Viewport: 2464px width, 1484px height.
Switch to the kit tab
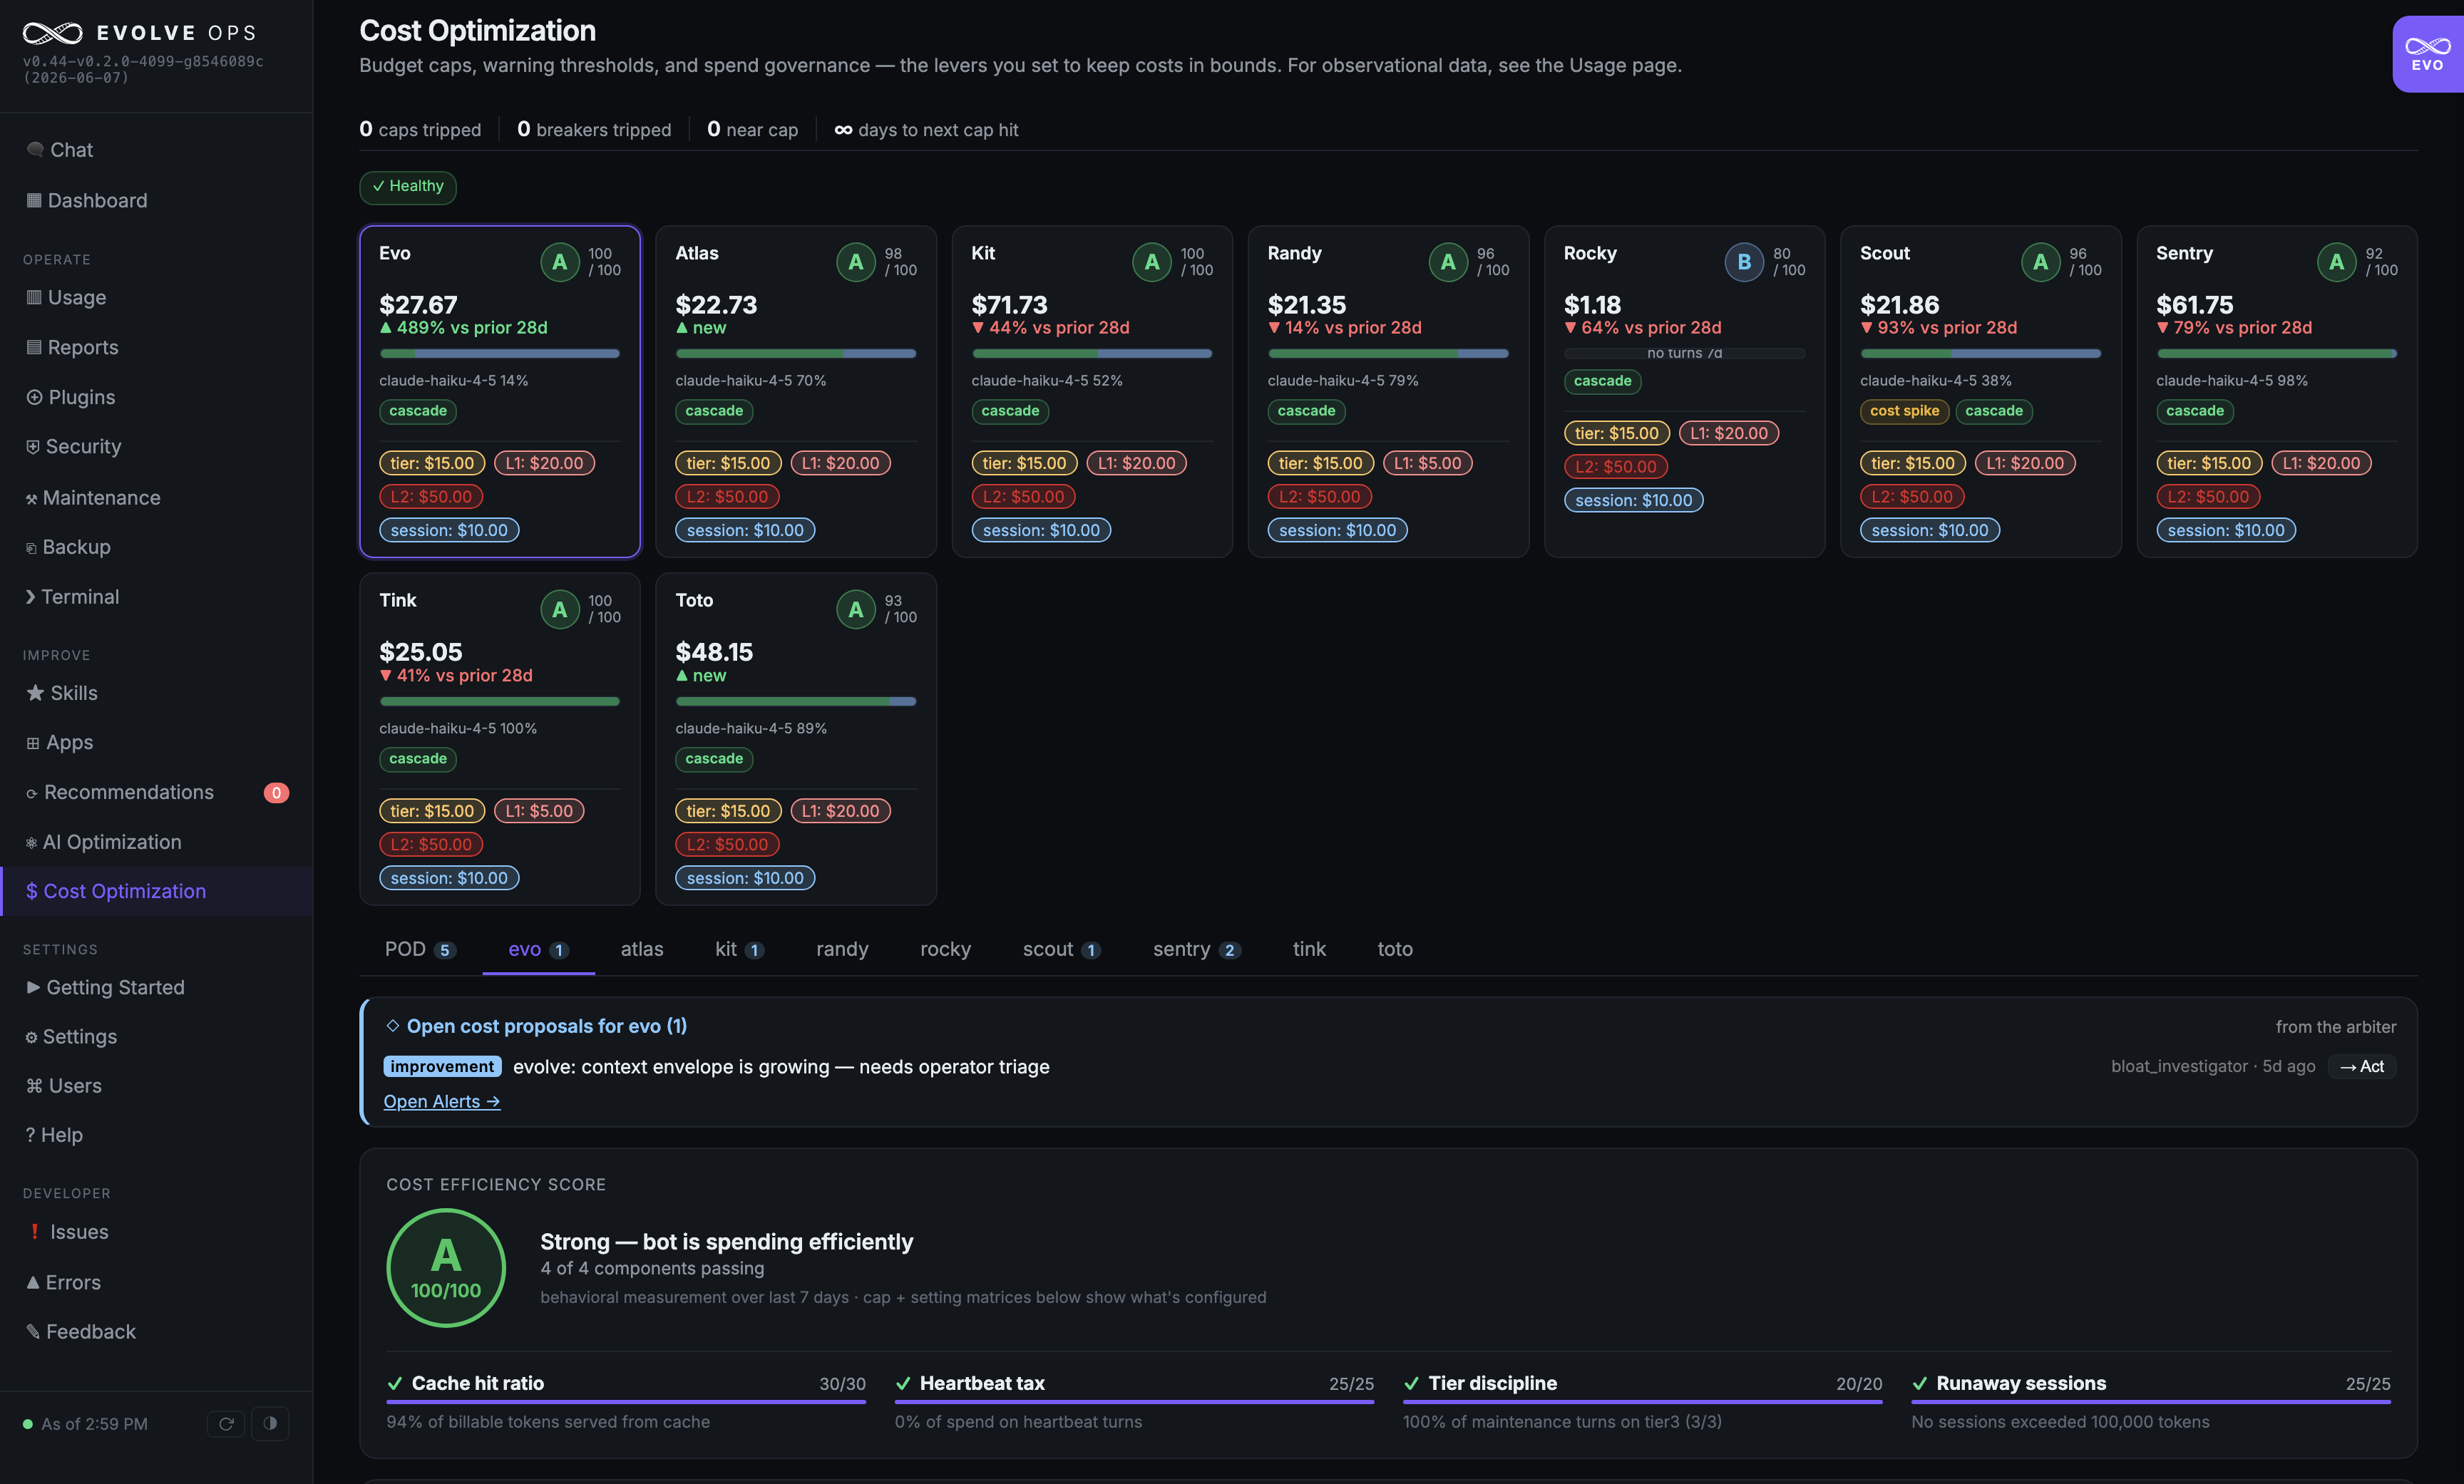coord(739,950)
